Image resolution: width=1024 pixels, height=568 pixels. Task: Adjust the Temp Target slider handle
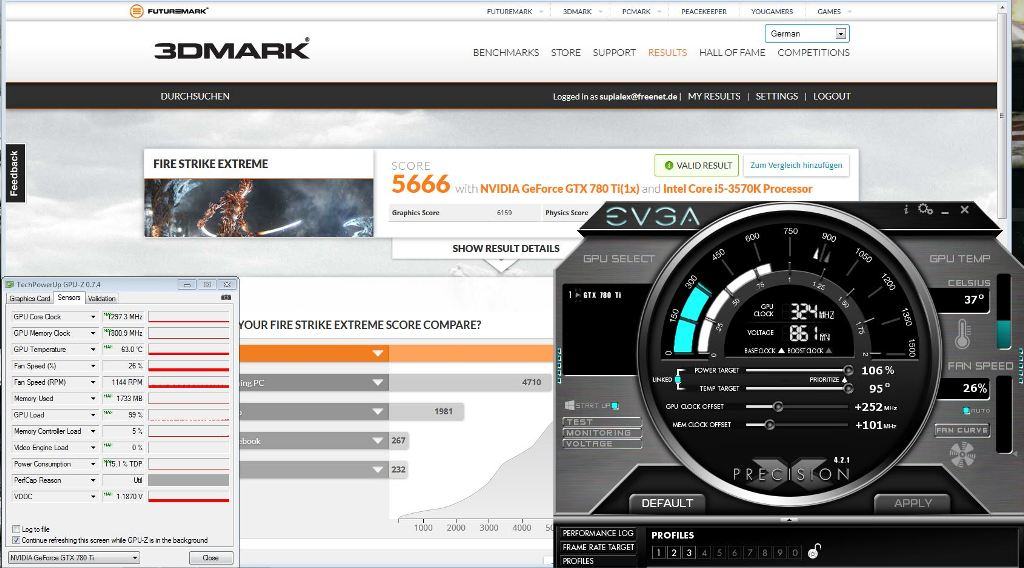pyautogui.click(x=848, y=388)
